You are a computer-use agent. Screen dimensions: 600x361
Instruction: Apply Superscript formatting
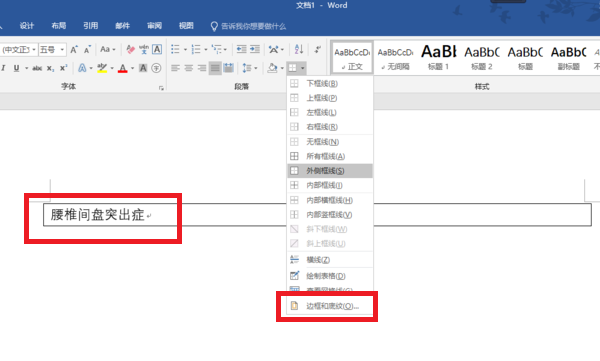pyautogui.click(x=64, y=68)
